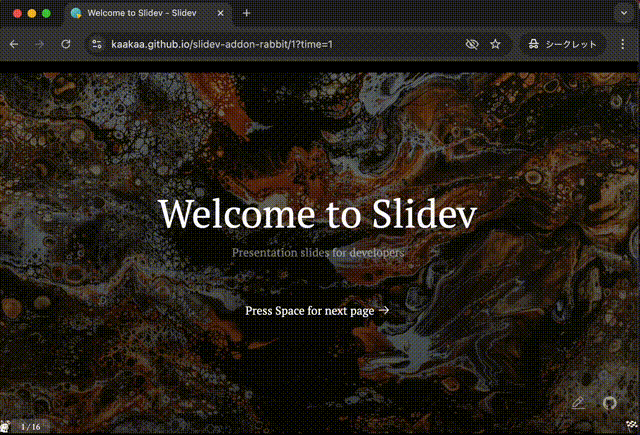640x435 pixels.
Task: Open the slide source edit pencil icon
Action: [578, 403]
